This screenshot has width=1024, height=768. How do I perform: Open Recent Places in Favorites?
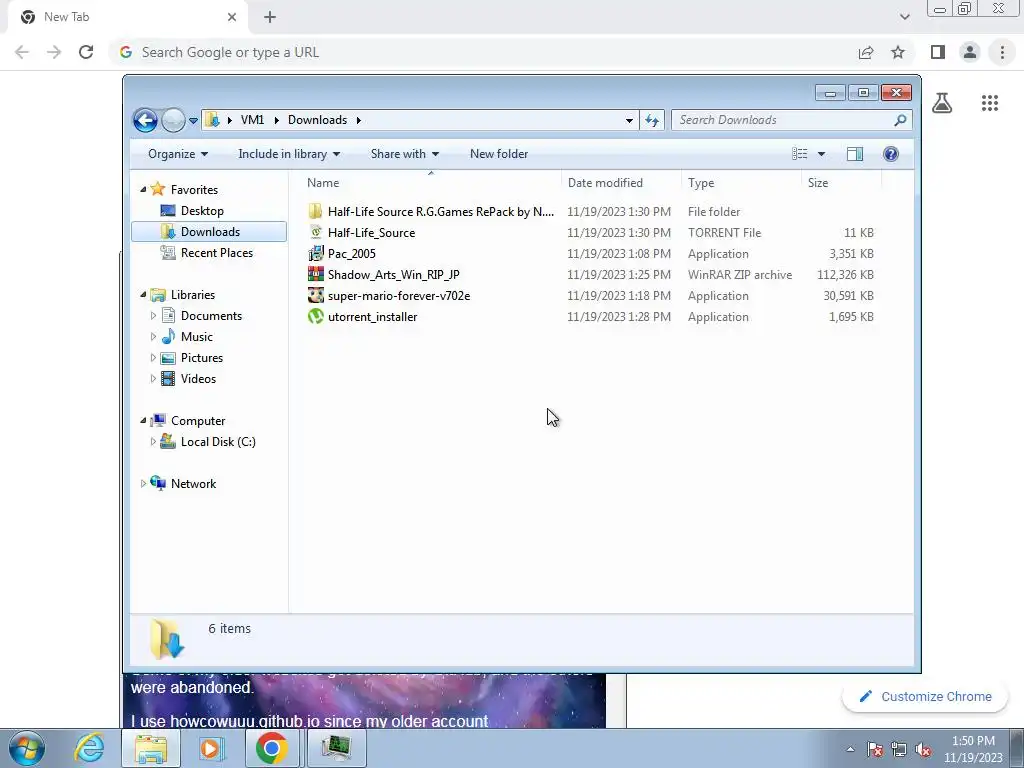[x=216, y=253]
